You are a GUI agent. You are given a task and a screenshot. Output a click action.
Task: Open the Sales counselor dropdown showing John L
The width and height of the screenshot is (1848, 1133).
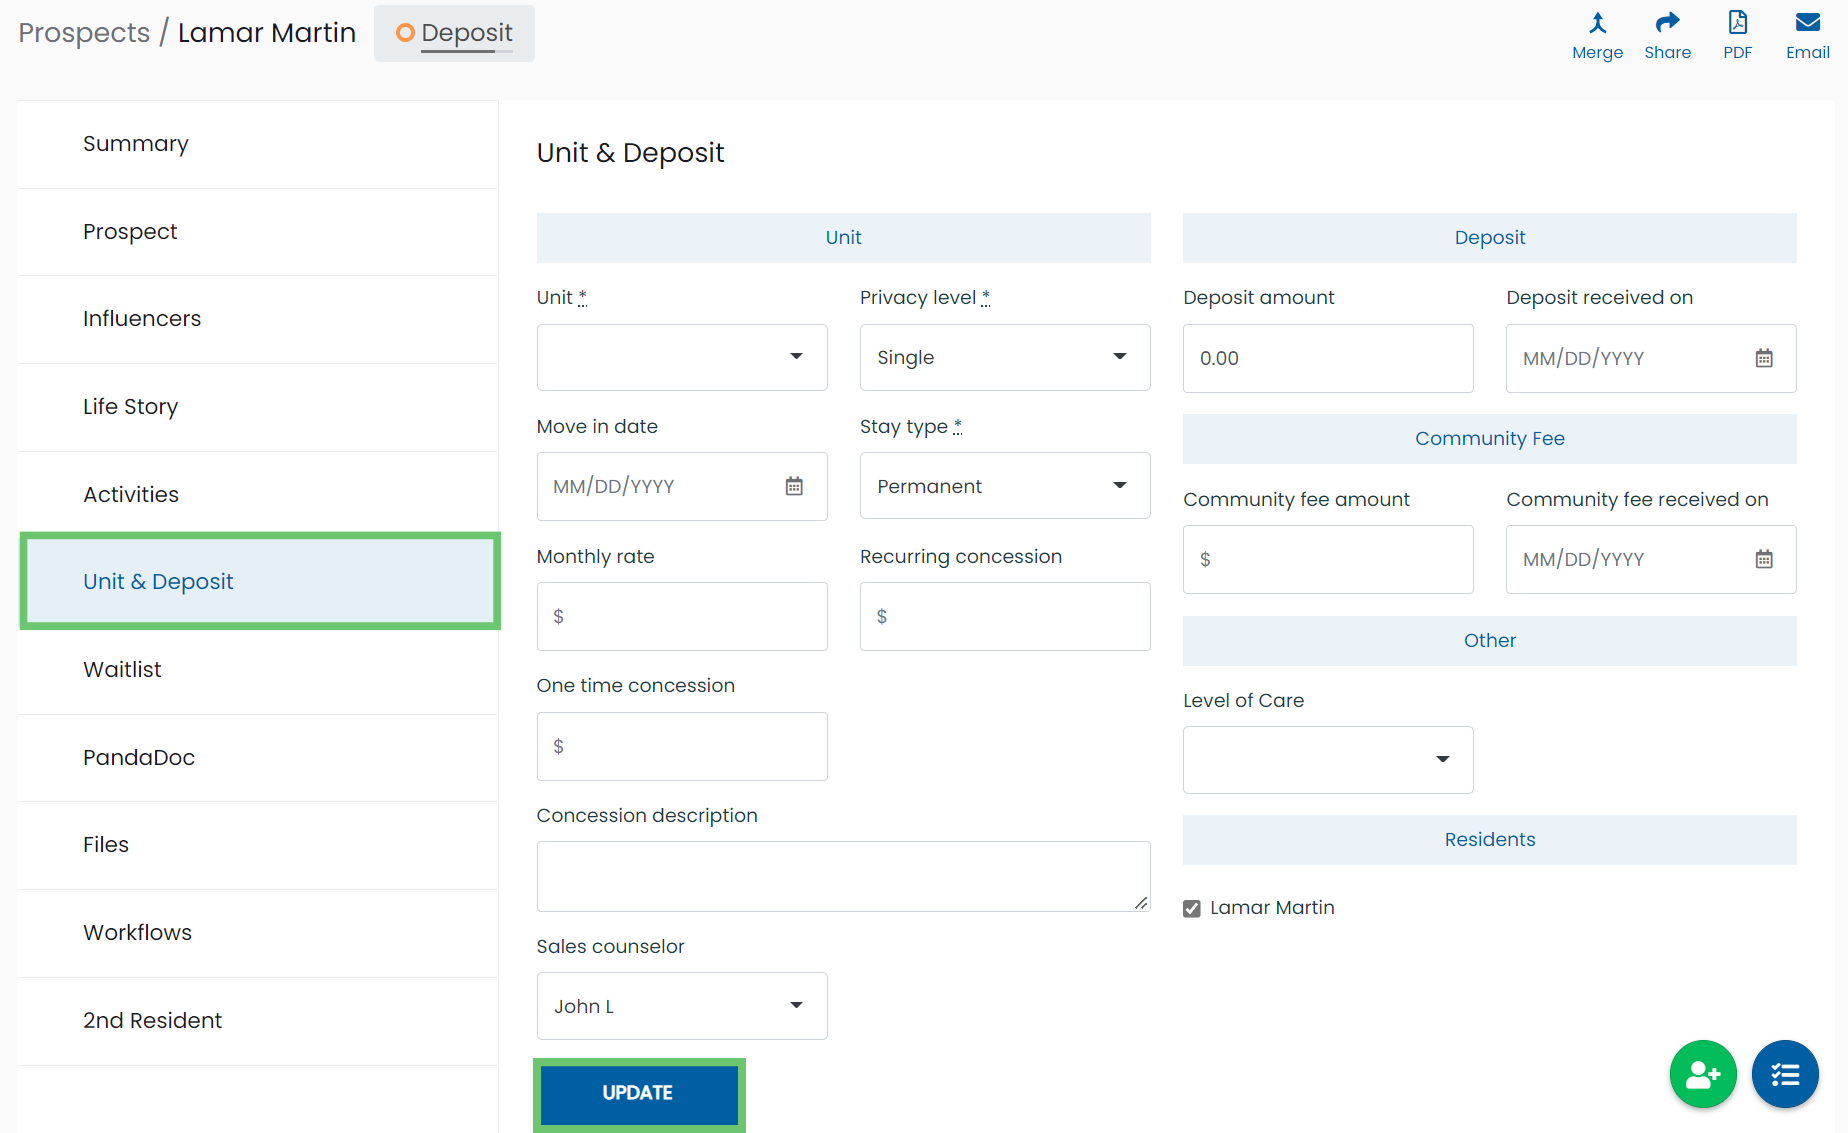click(x=682, y=1006)
